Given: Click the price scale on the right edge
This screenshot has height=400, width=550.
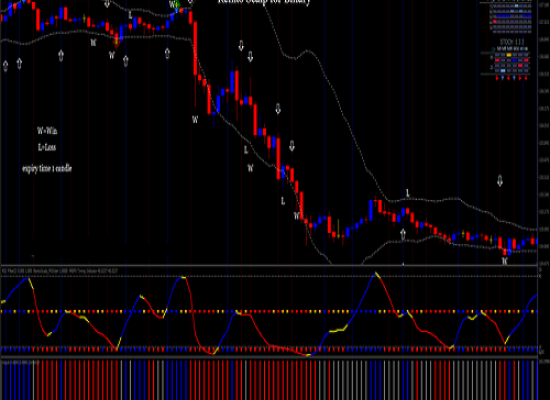Looking at the screenshot, I should 544,133.
